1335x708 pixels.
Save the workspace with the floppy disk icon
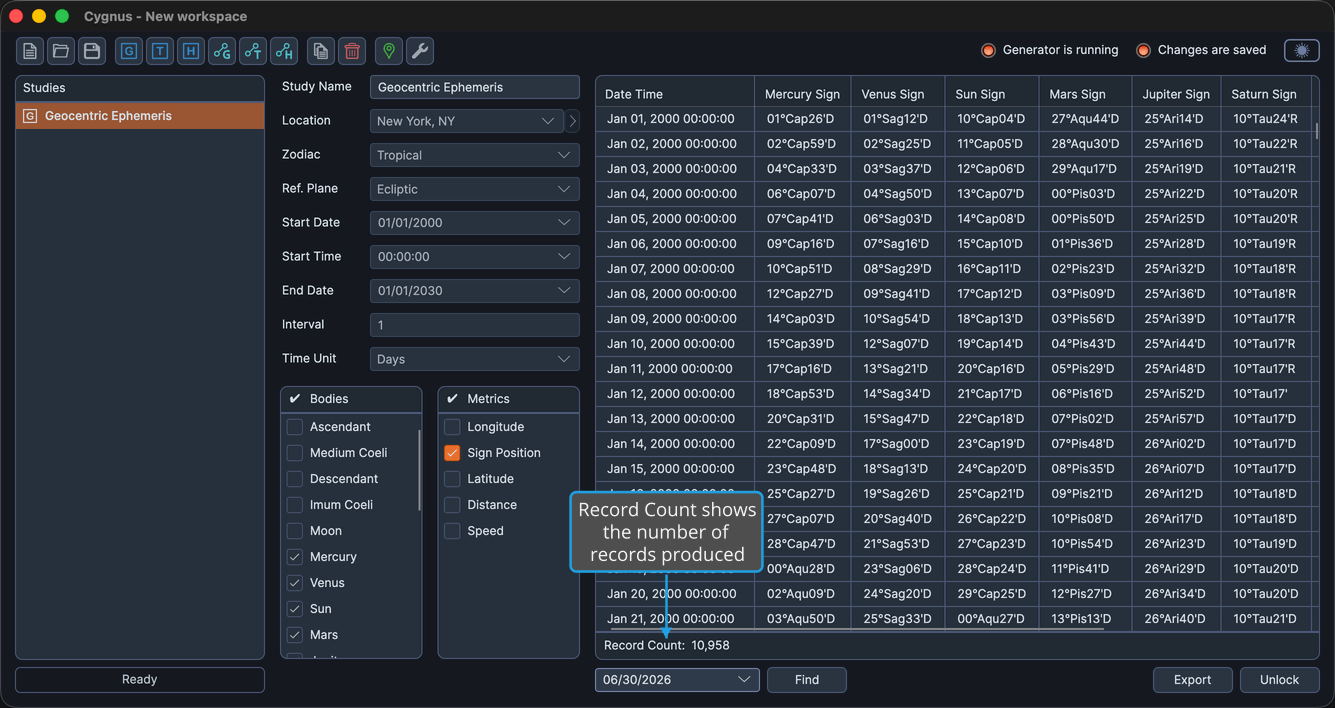[92, 51]
